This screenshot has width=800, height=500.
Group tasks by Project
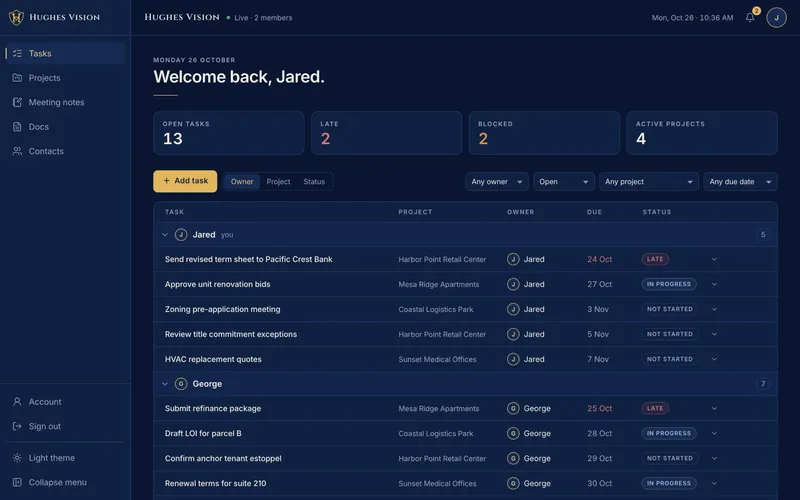278,182
